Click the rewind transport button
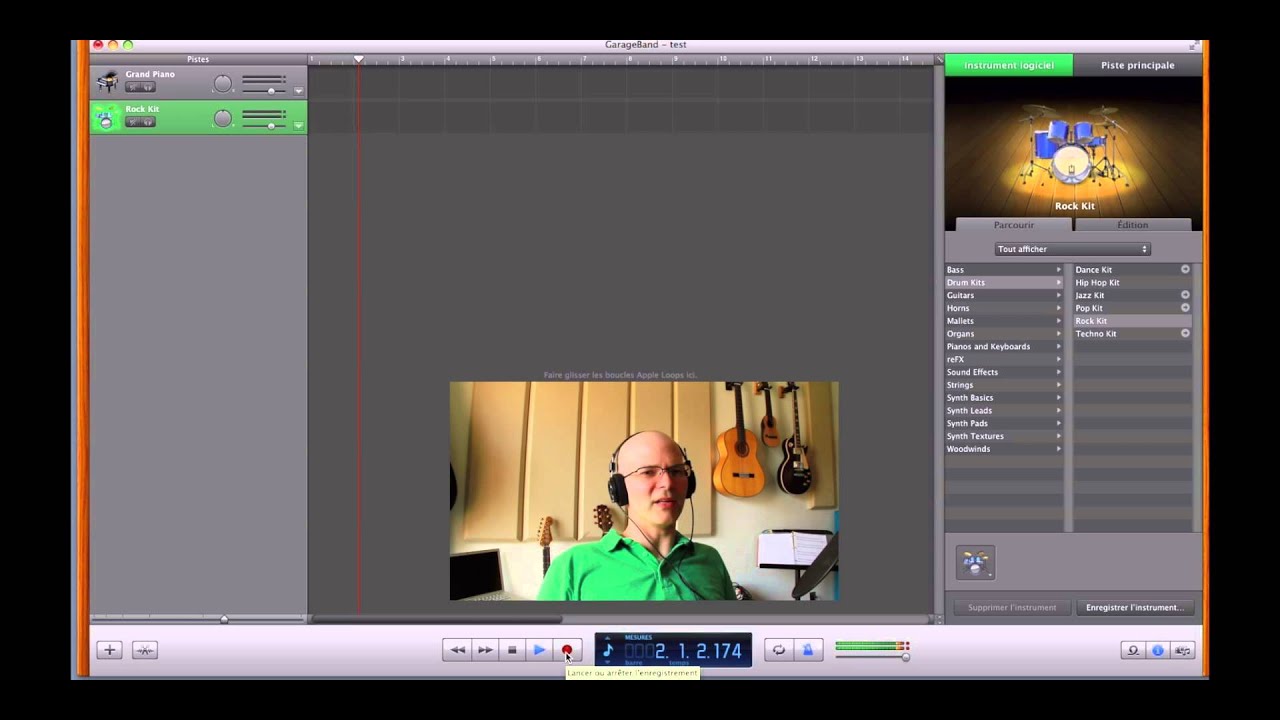Viewport: 1280px width, 720px height. 457,650
